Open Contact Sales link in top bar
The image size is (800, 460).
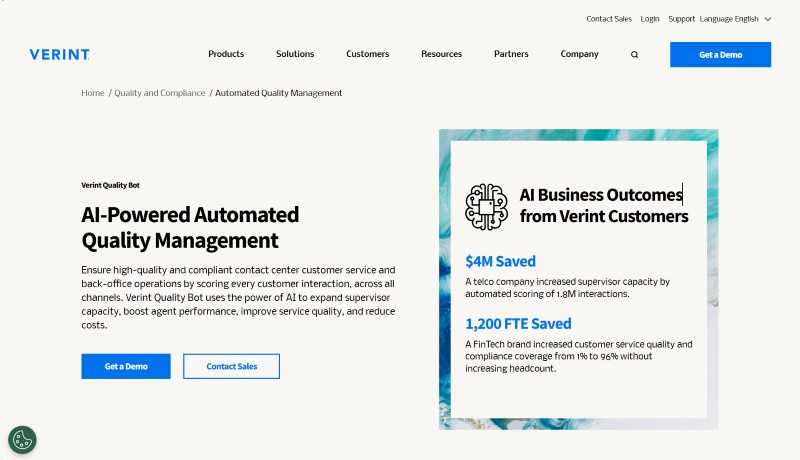[x=609, y=19]
